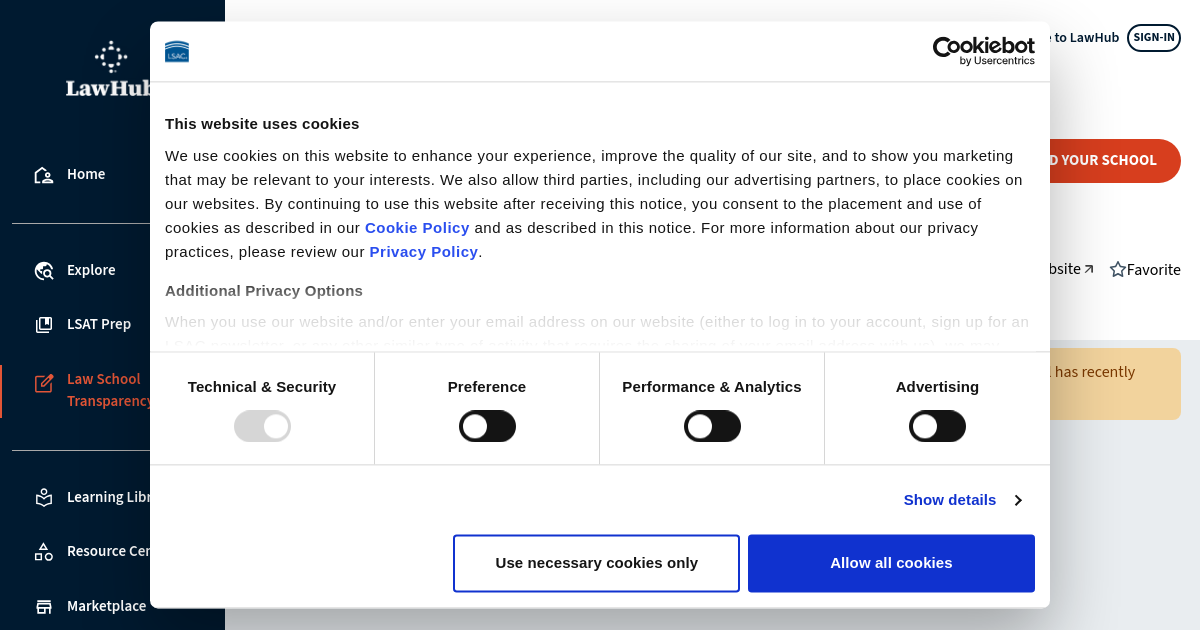
Task: Click the Learning Library icon
Action: pos(44,497)
